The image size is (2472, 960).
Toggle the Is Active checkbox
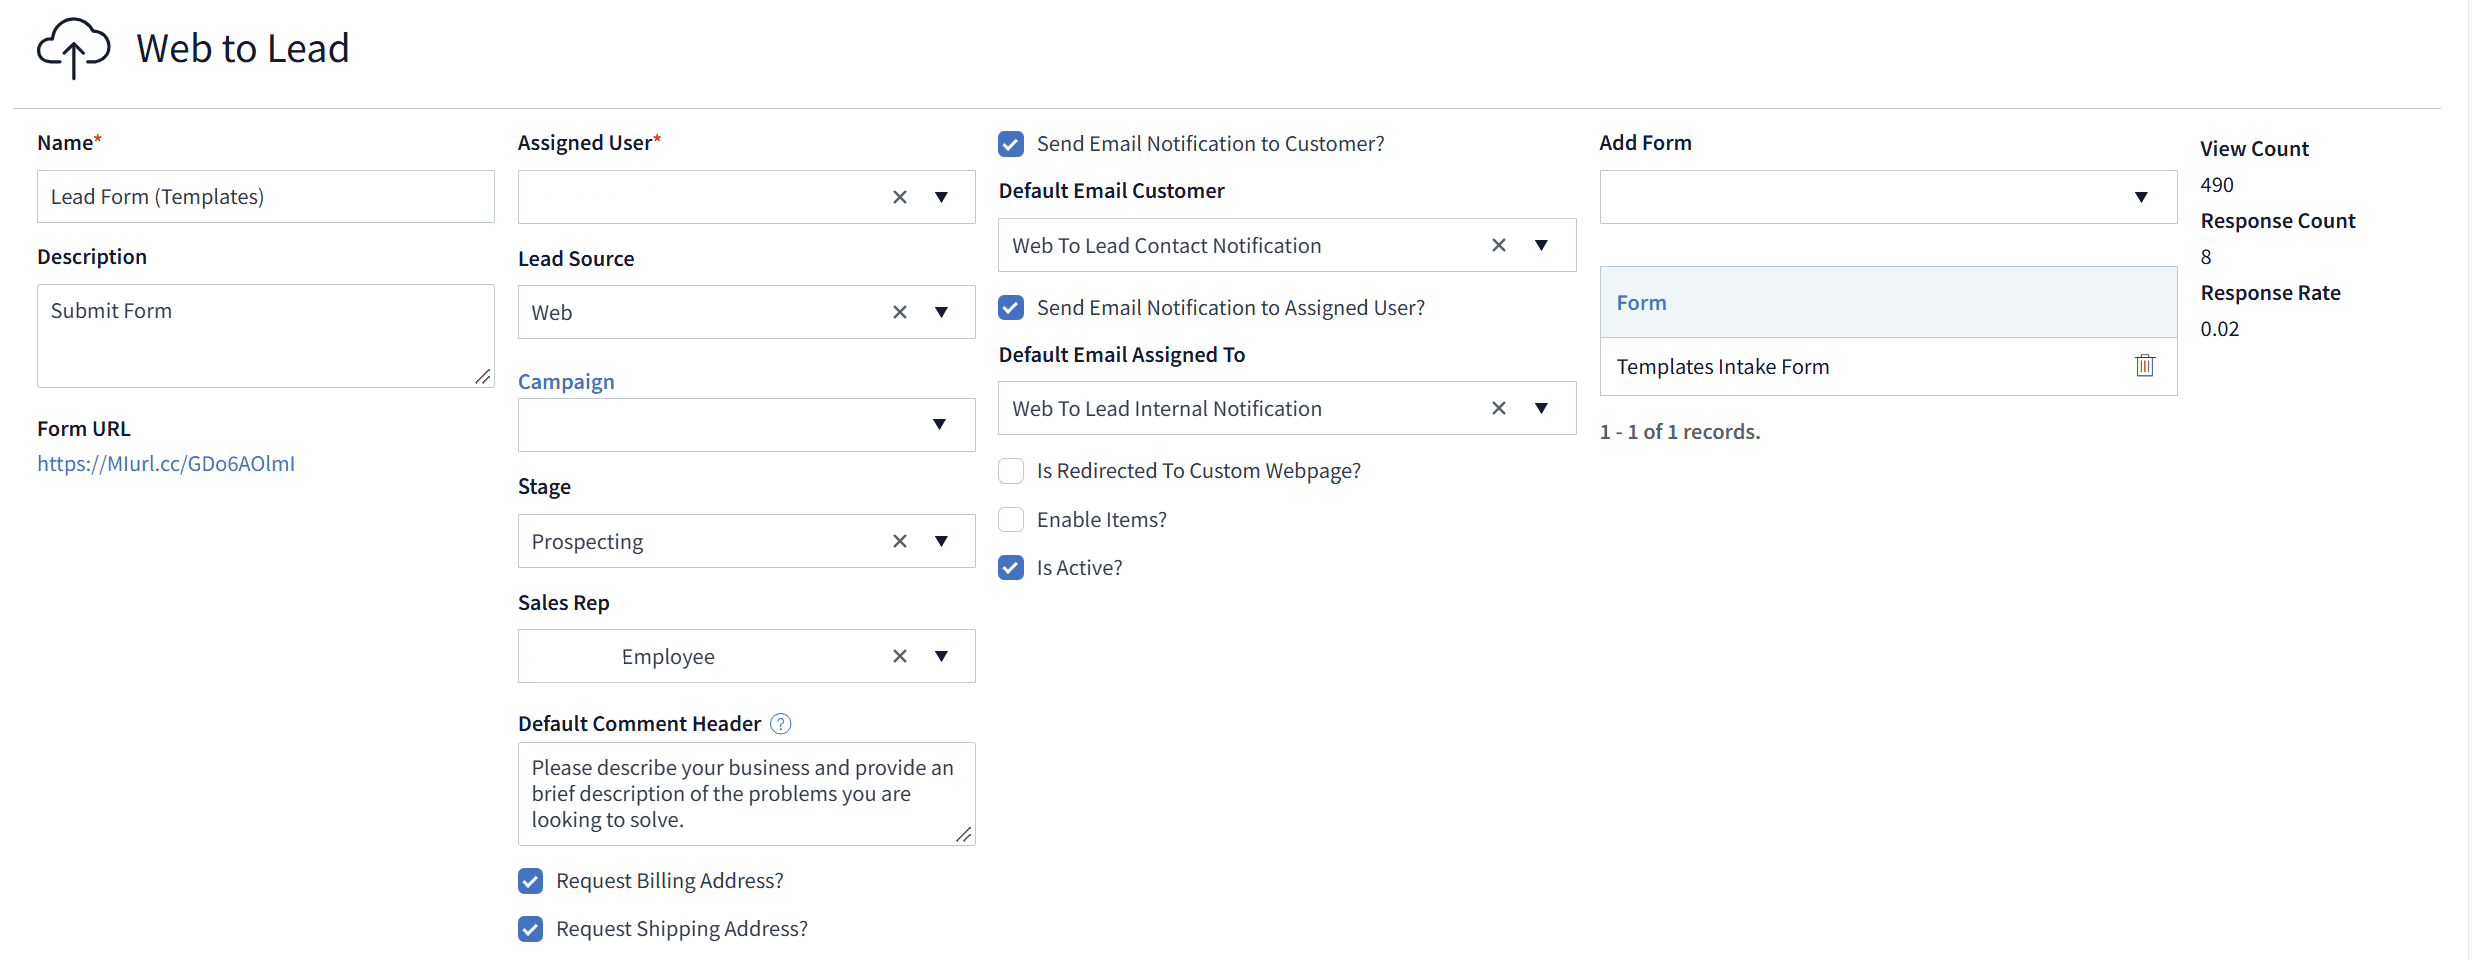(x=1011, y=568)
